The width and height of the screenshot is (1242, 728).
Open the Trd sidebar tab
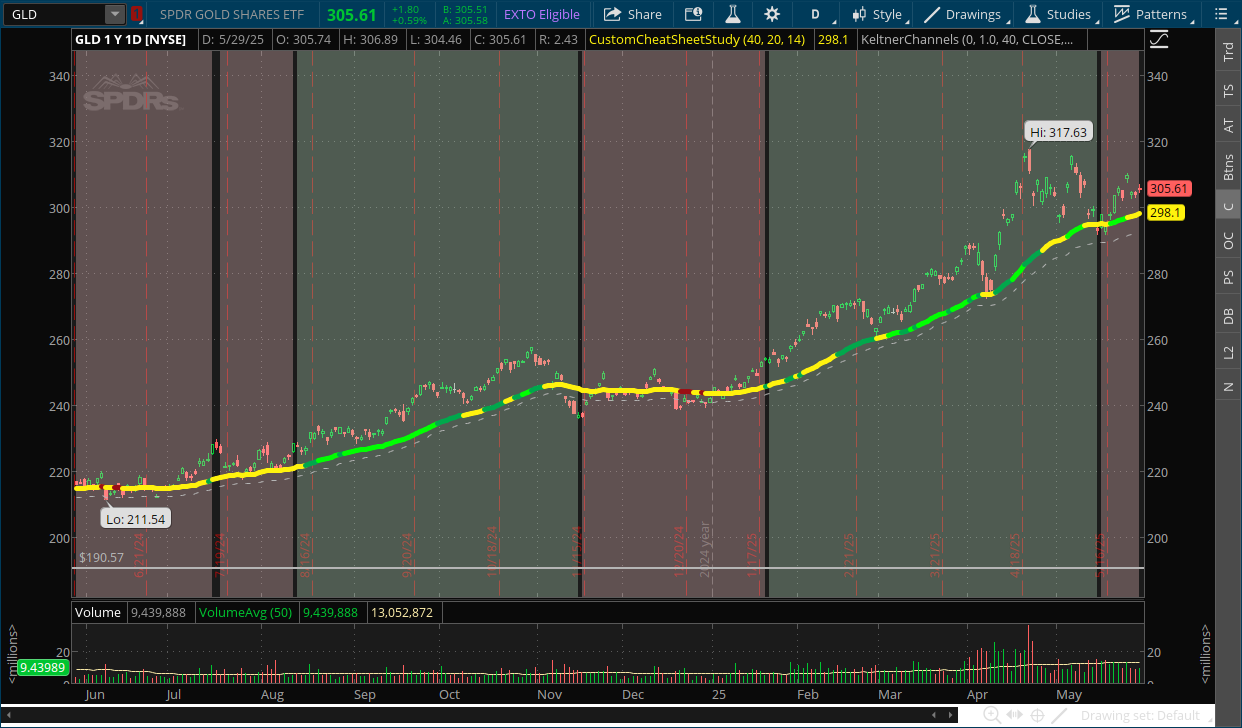click(x=1228, y=53)
